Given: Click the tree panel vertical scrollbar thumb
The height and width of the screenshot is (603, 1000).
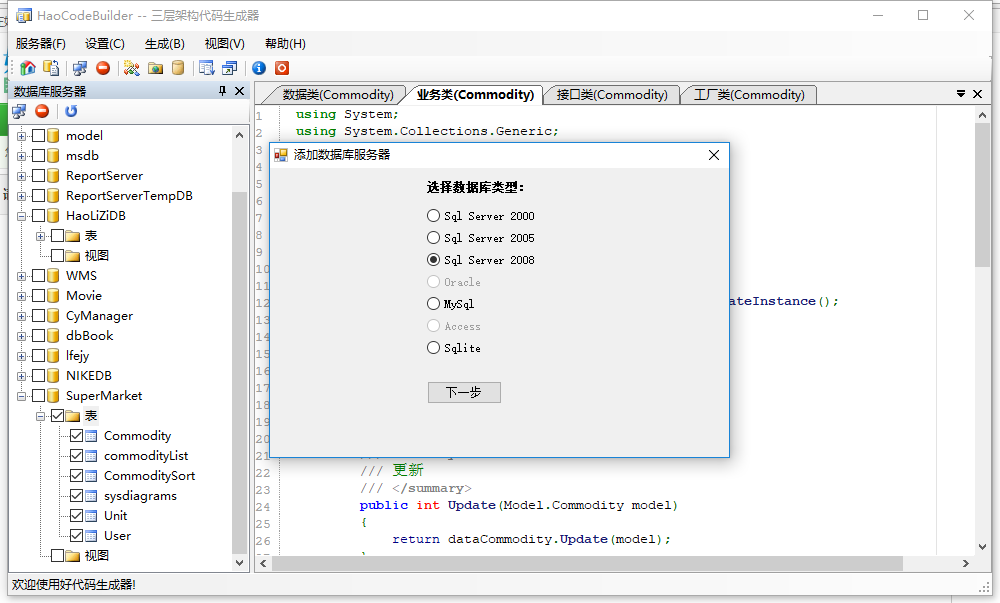Looking at the screenshot, I should pos(239,373).
